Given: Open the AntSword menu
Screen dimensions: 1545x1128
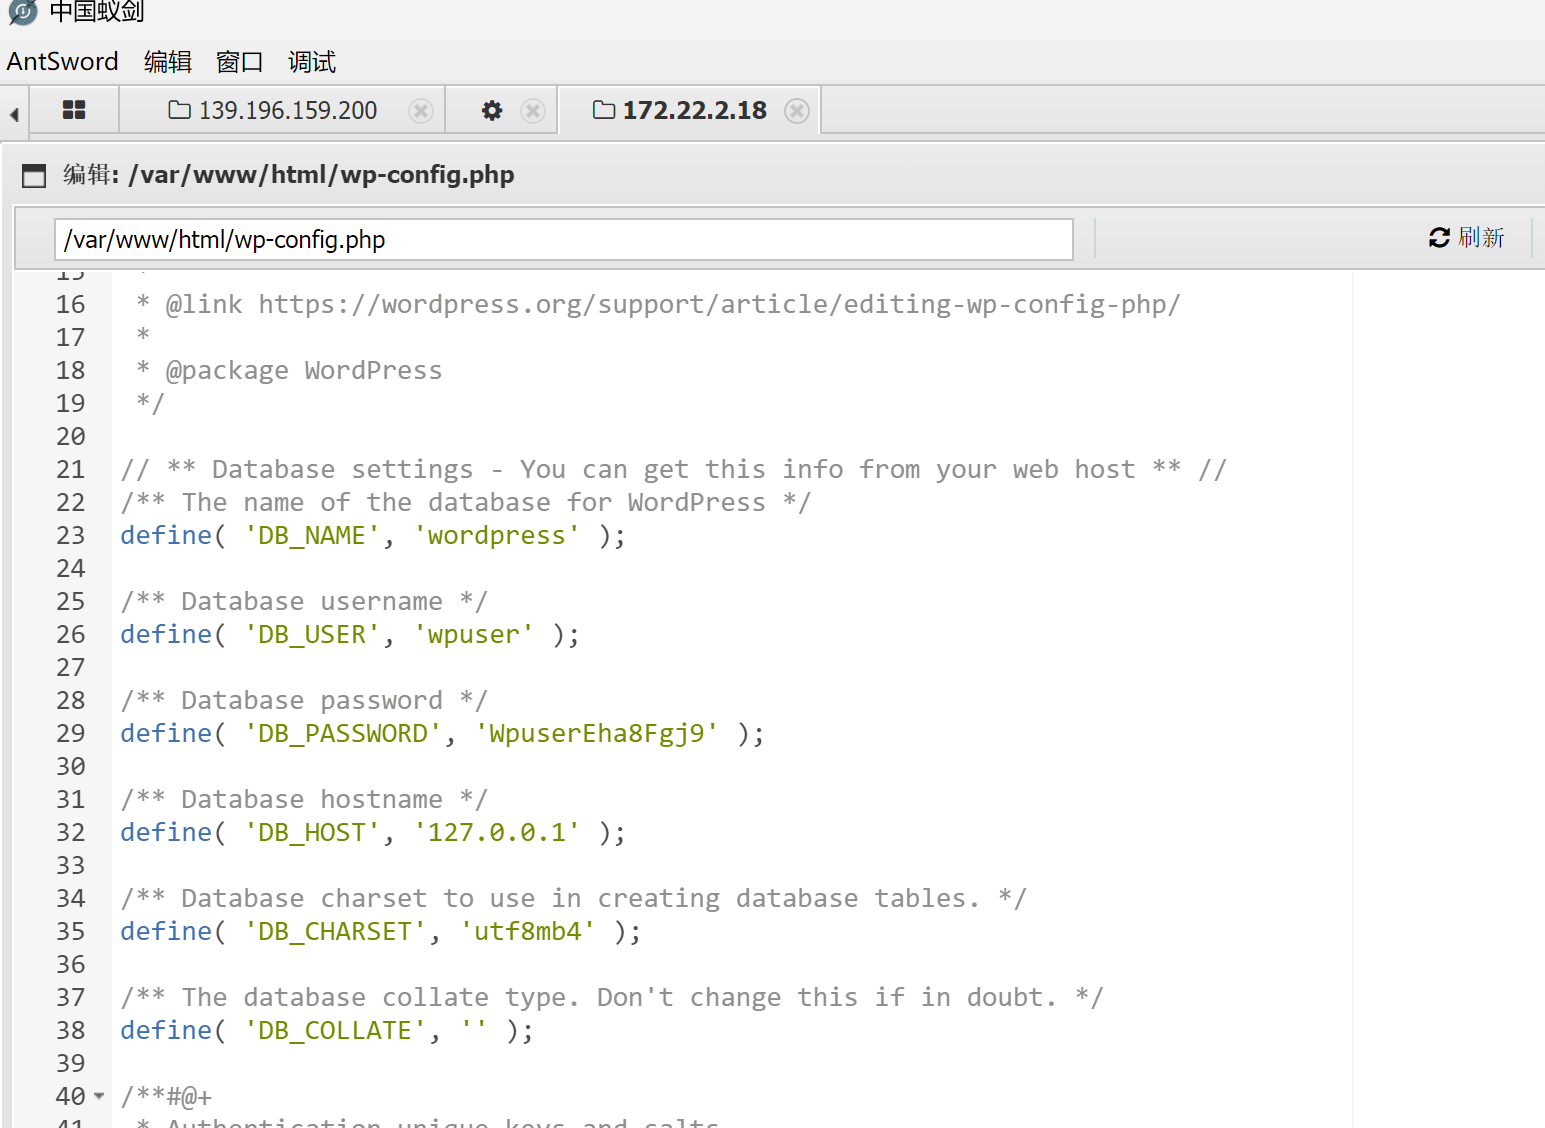Looking at the screenshot, I should coord(62,62).
